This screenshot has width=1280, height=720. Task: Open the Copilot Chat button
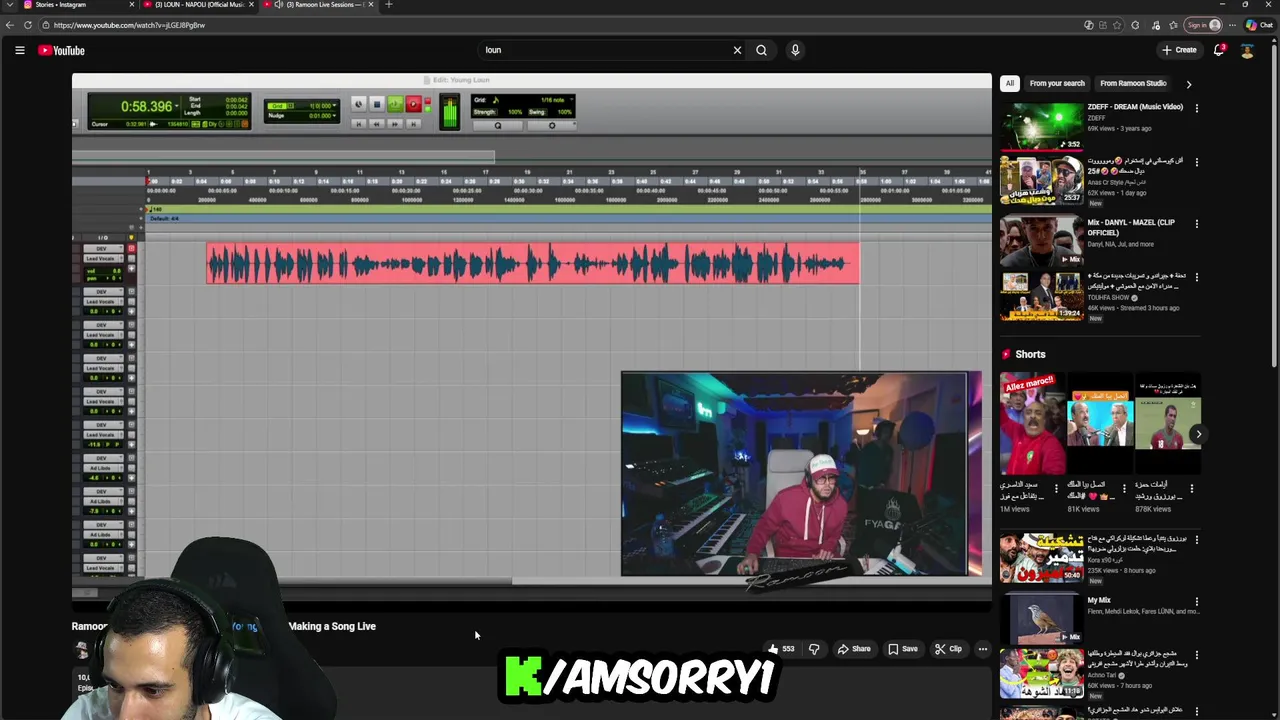coord(1258,25)
